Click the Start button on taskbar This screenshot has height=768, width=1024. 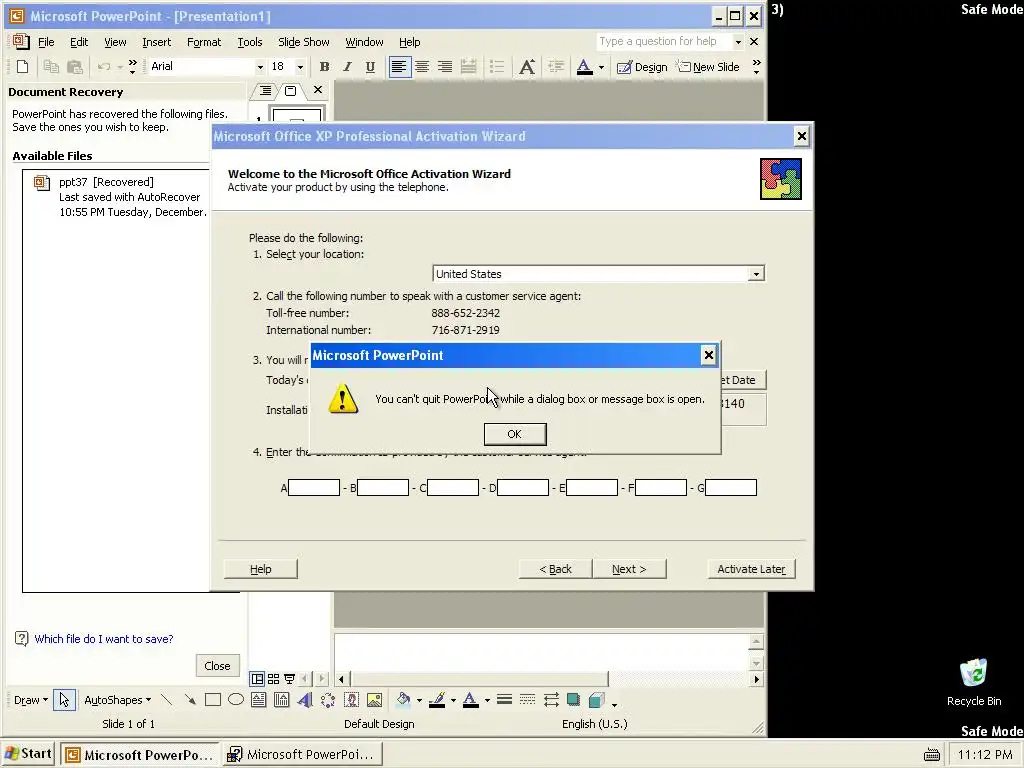pos(29,754)
